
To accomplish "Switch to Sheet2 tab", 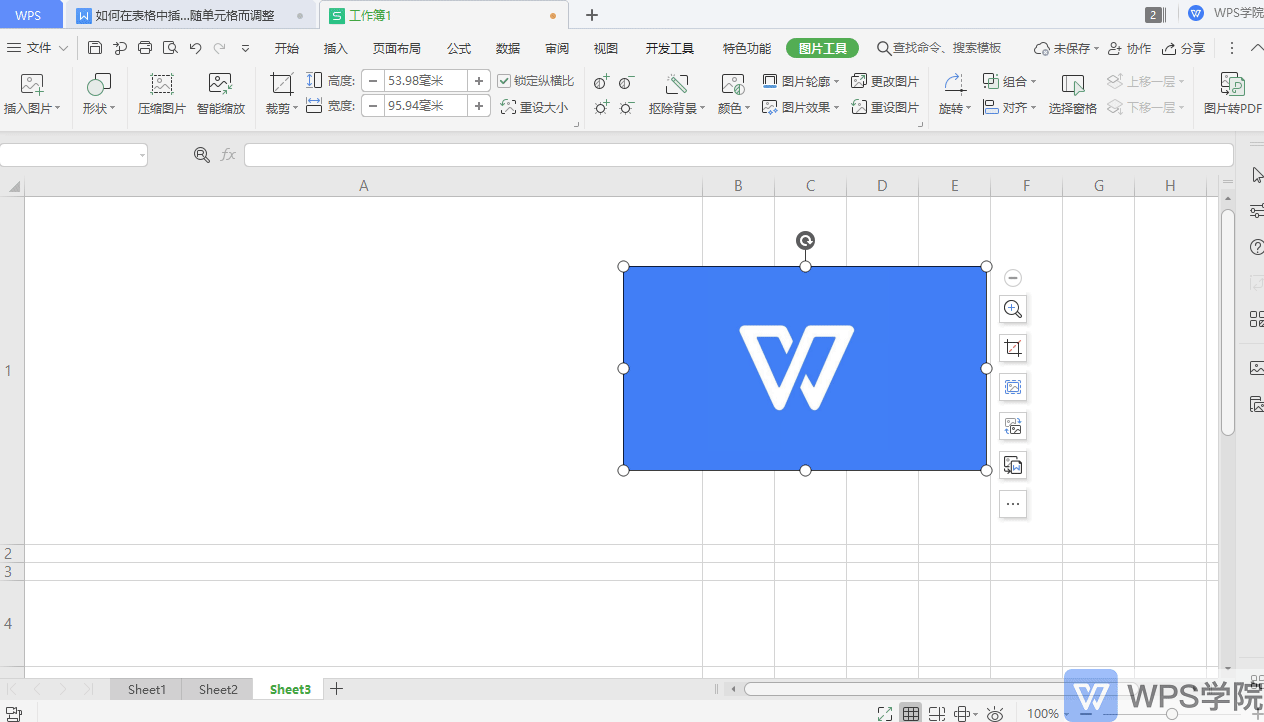I will click(218, 689).
